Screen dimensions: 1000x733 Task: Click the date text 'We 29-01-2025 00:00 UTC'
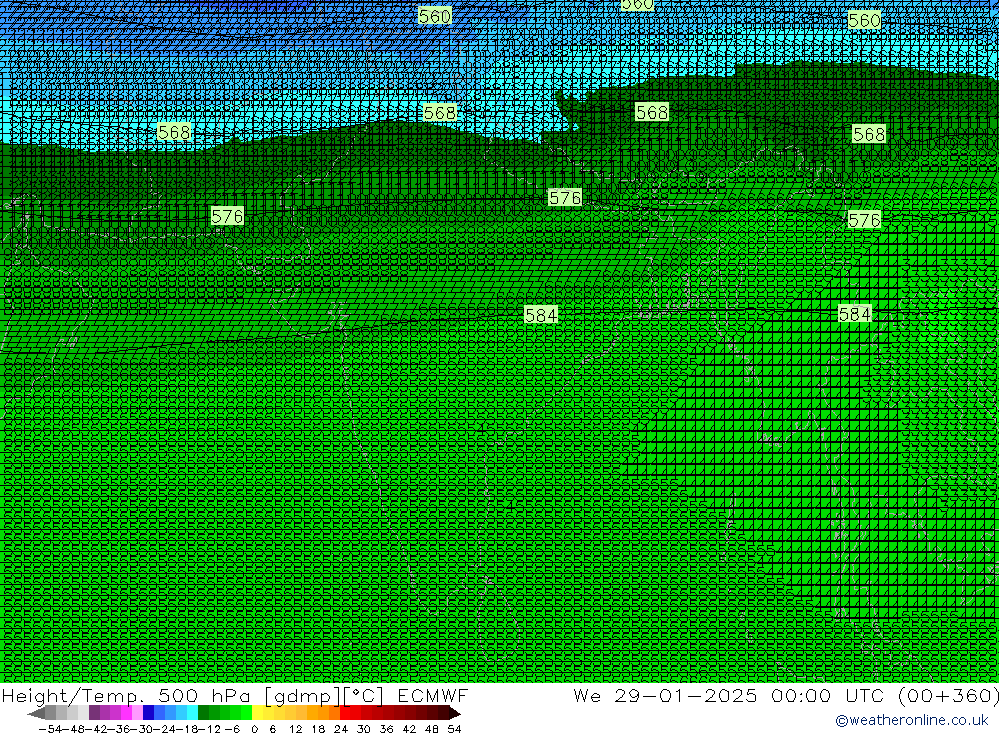731,695
